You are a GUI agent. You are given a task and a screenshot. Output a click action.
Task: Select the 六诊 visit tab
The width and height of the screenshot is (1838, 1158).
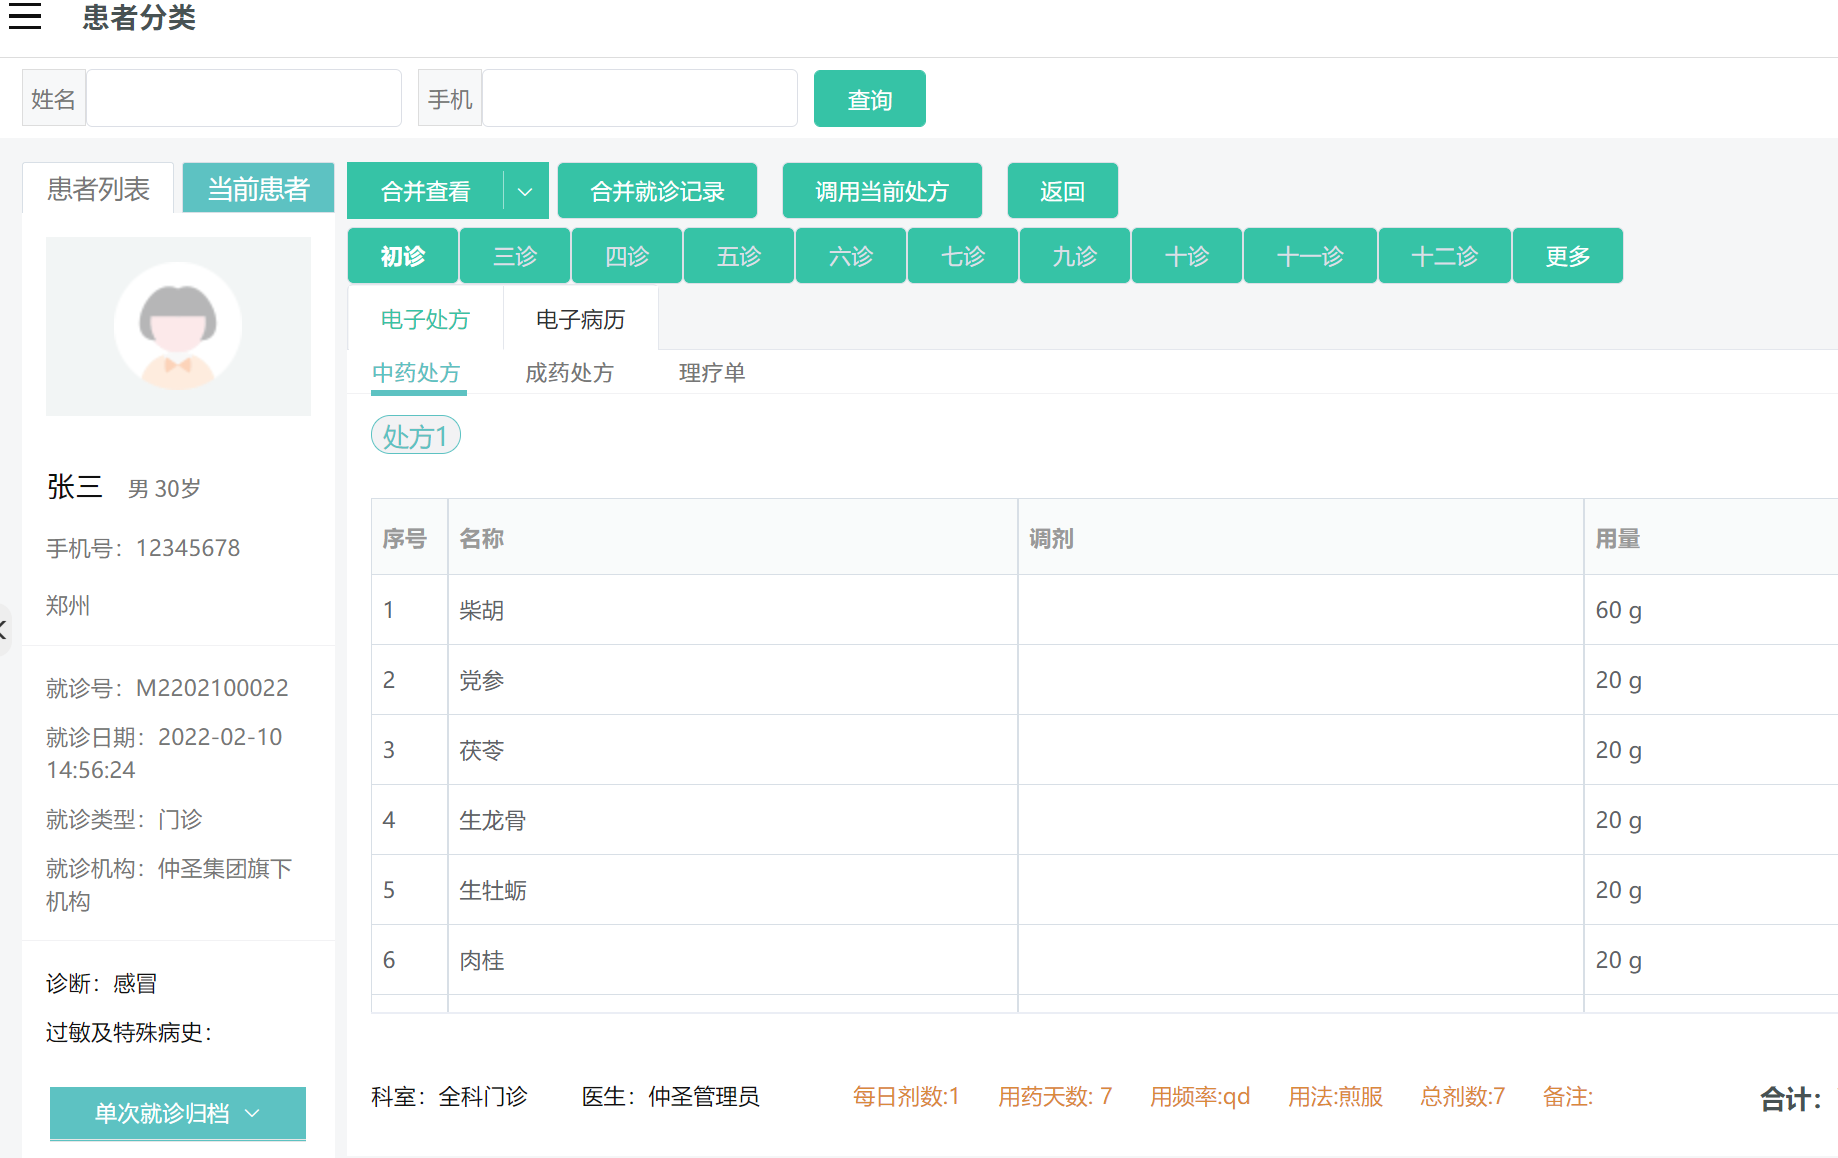point(851,256)
